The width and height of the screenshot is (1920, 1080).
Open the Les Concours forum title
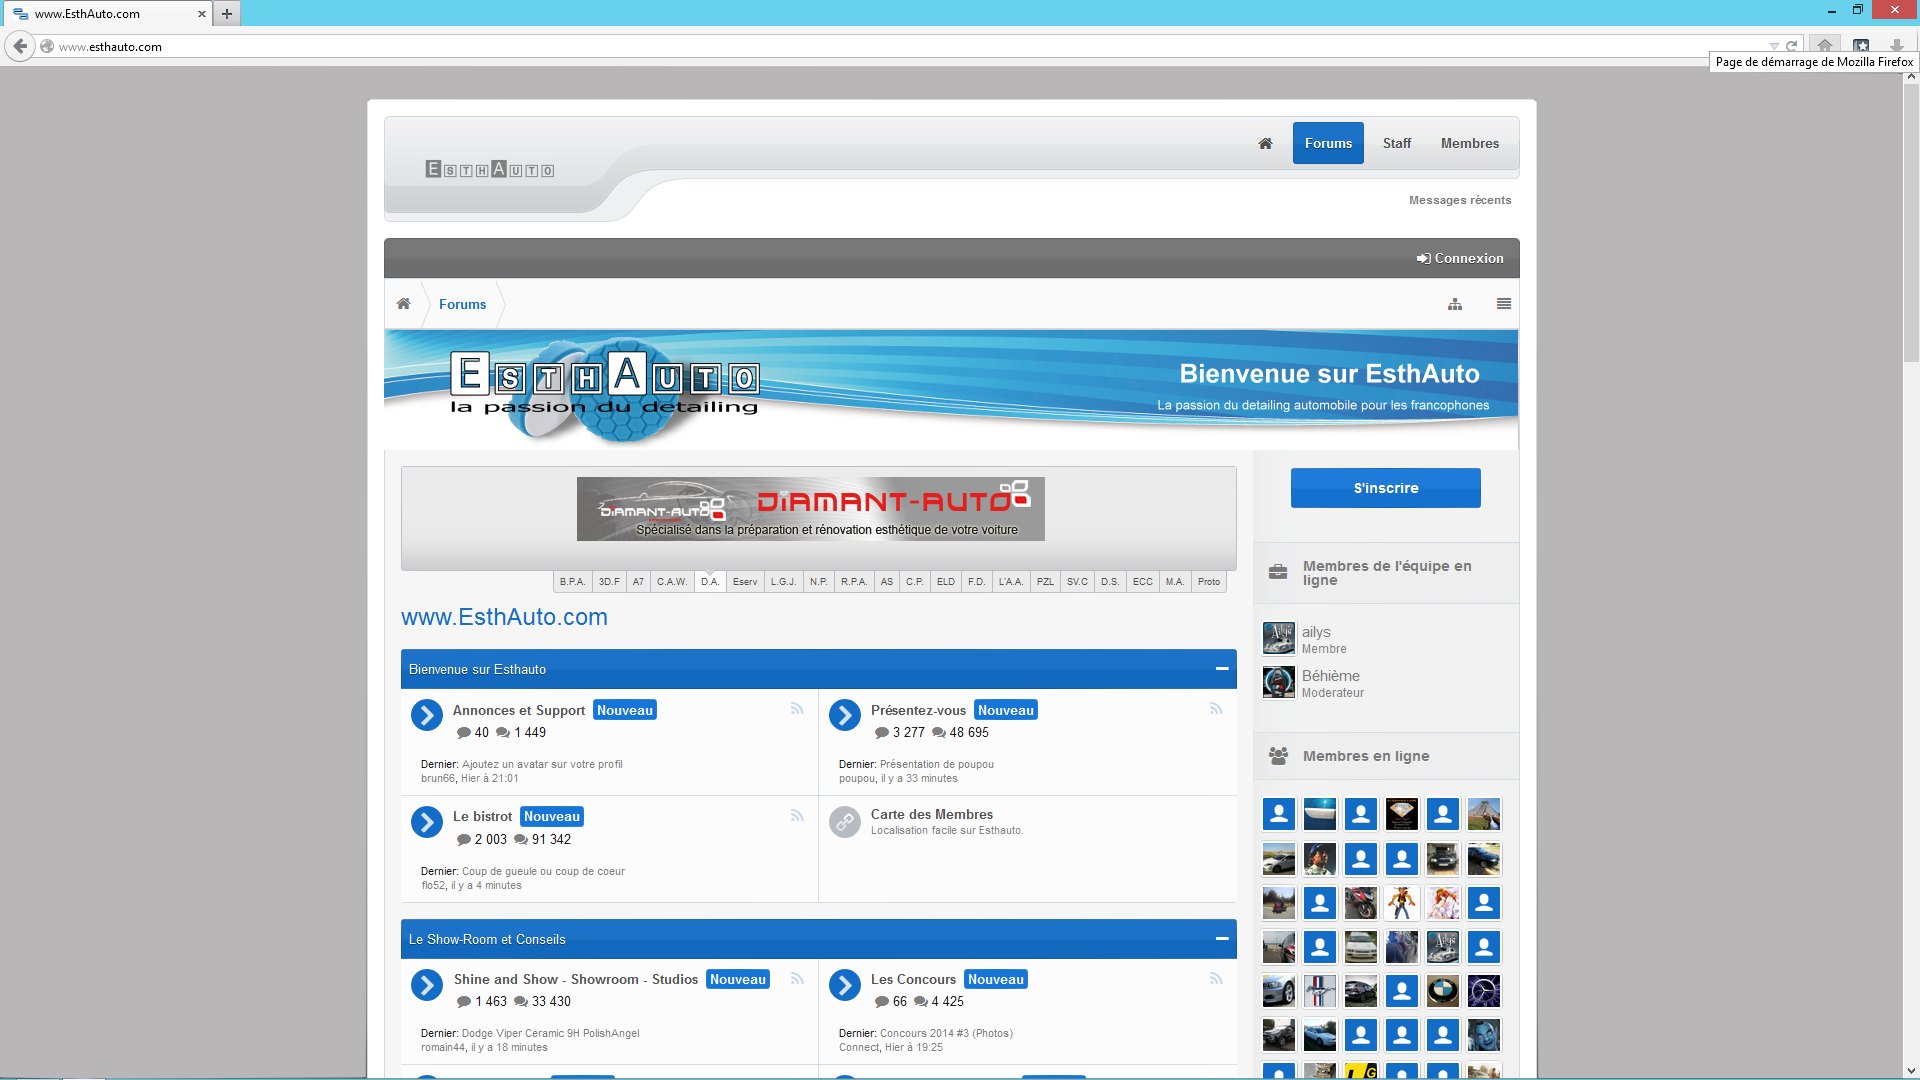[x=913, y=979]
